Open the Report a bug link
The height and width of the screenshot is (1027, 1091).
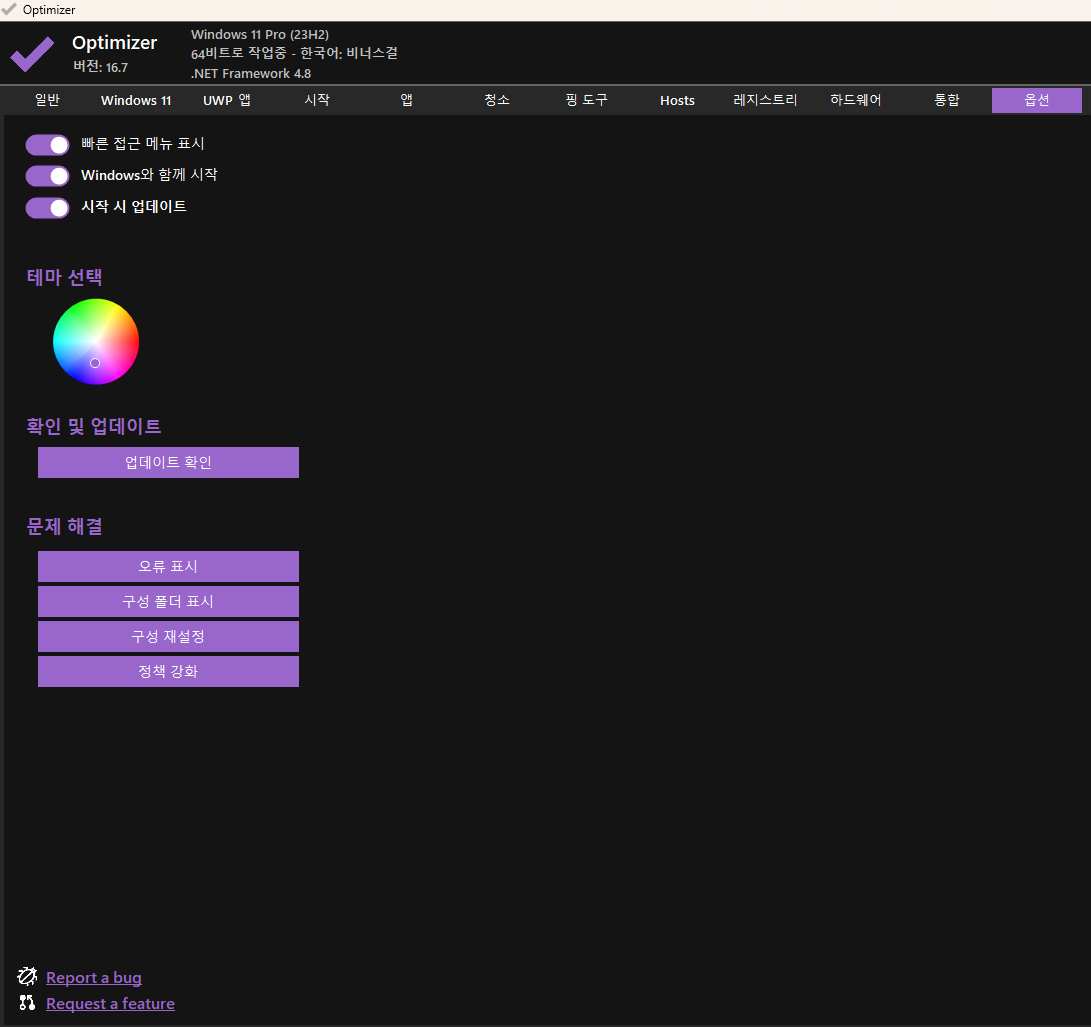click(x=94, y=978)
